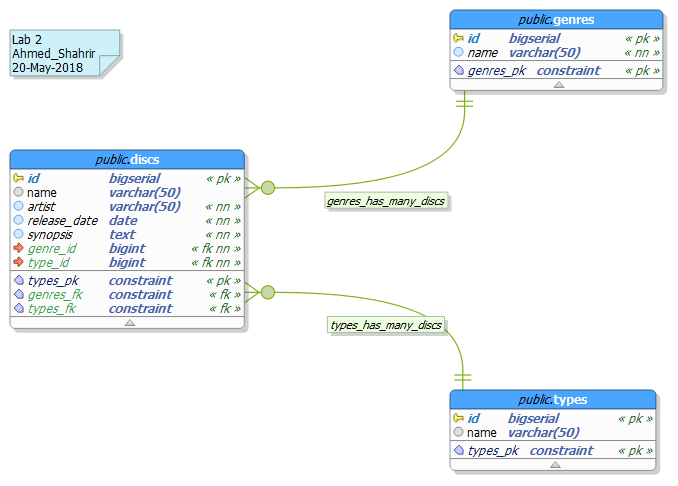
Task: Click the type_id foreign key arrow icon
Action: [18, 262]
